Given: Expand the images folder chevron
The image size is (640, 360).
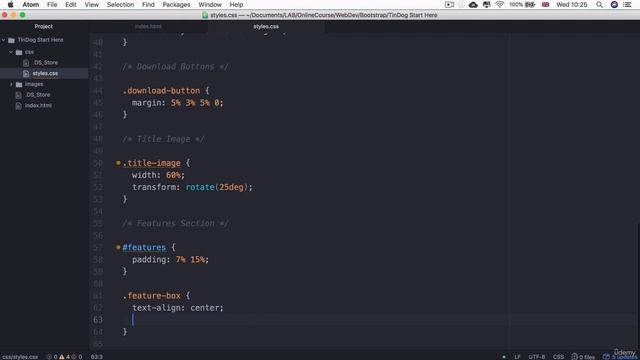Looking at the screenshot, I should click(11, 84).
